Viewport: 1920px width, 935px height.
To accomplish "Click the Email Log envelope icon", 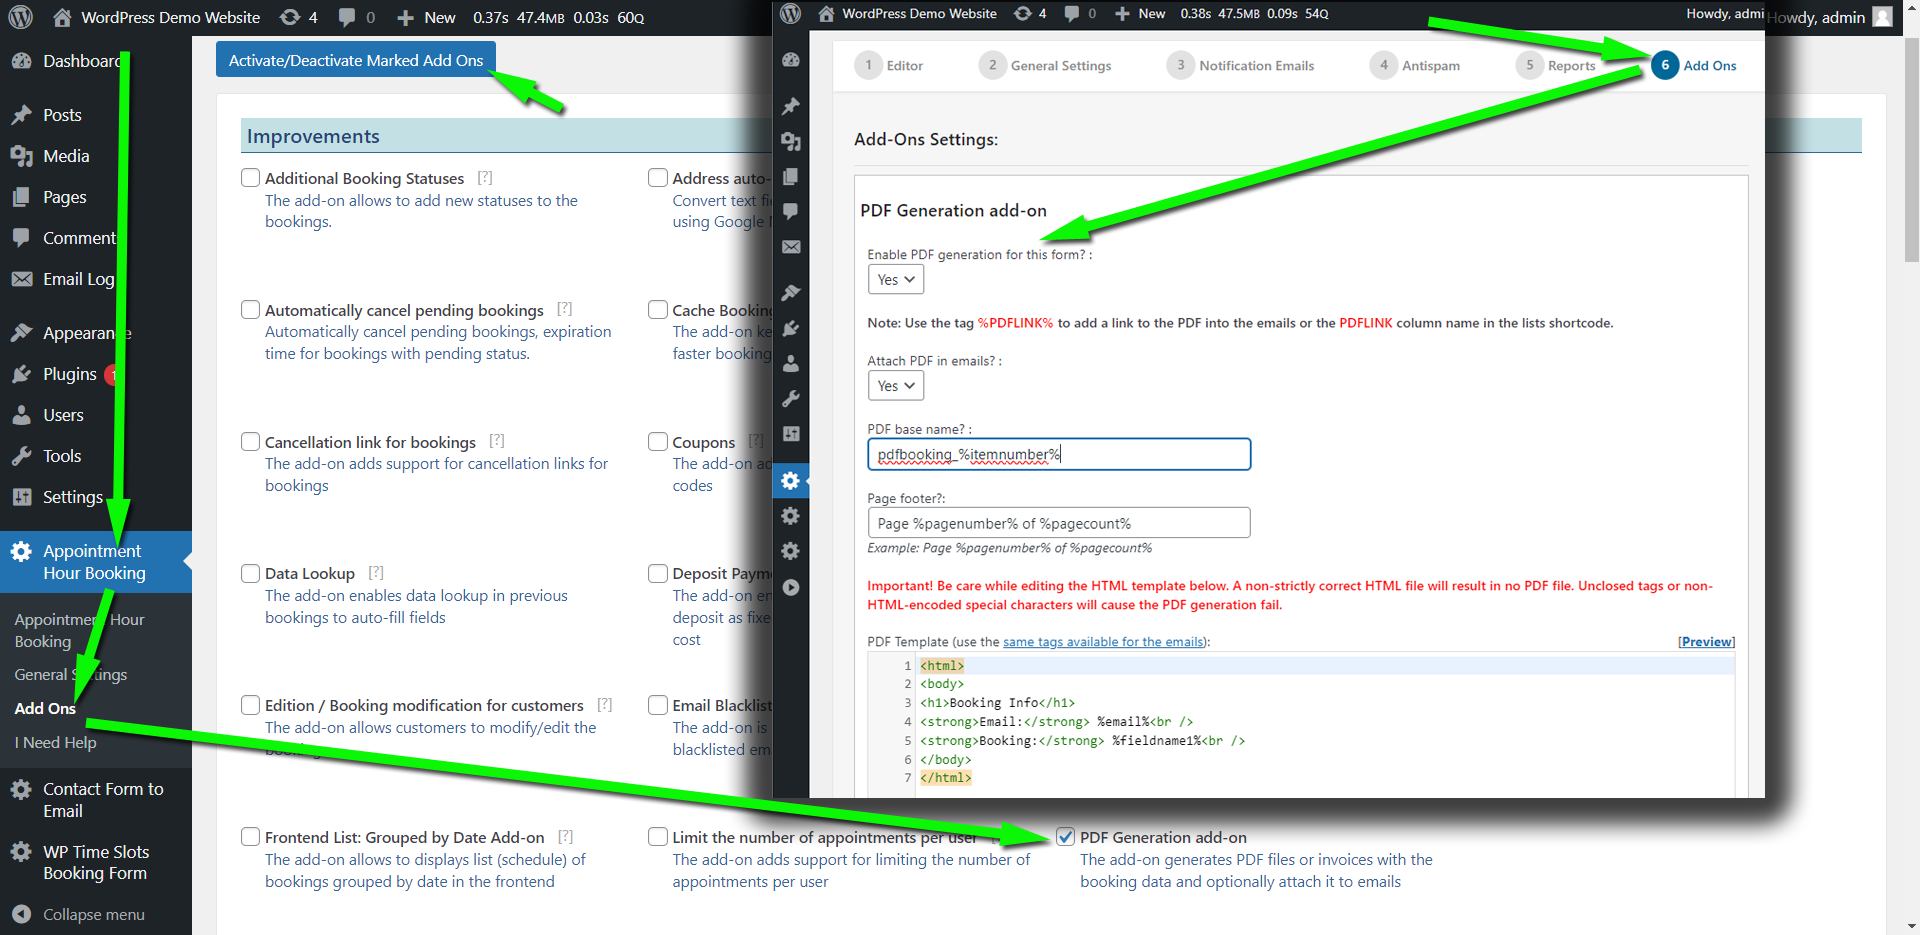I will pyautogui.click(x=22, y=279).
